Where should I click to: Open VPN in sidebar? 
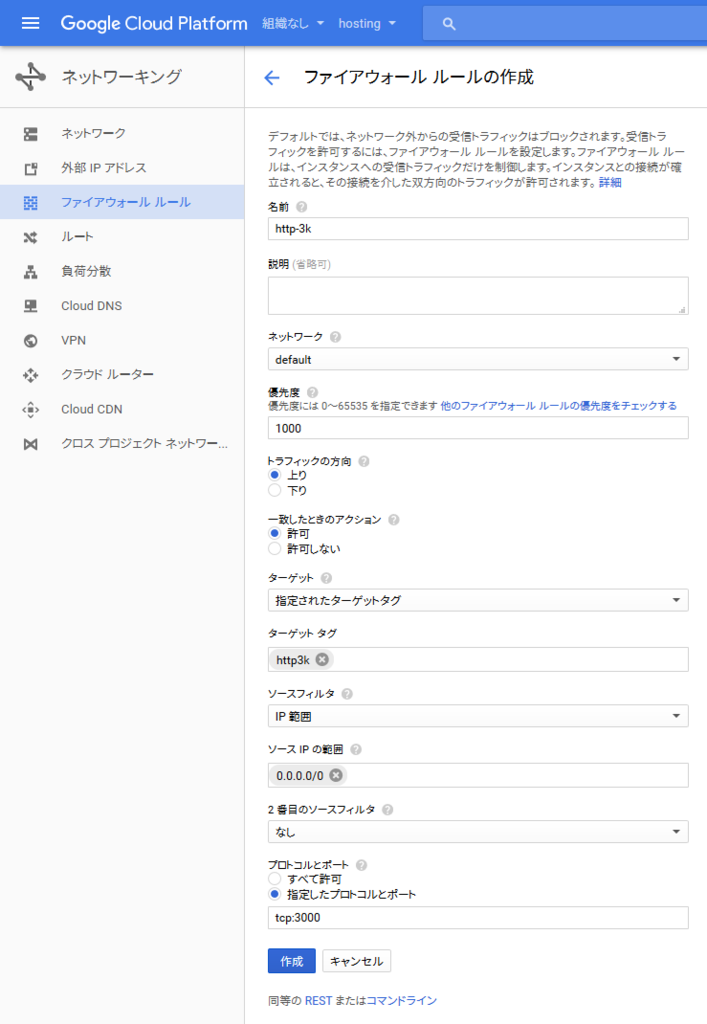(122, 341)
